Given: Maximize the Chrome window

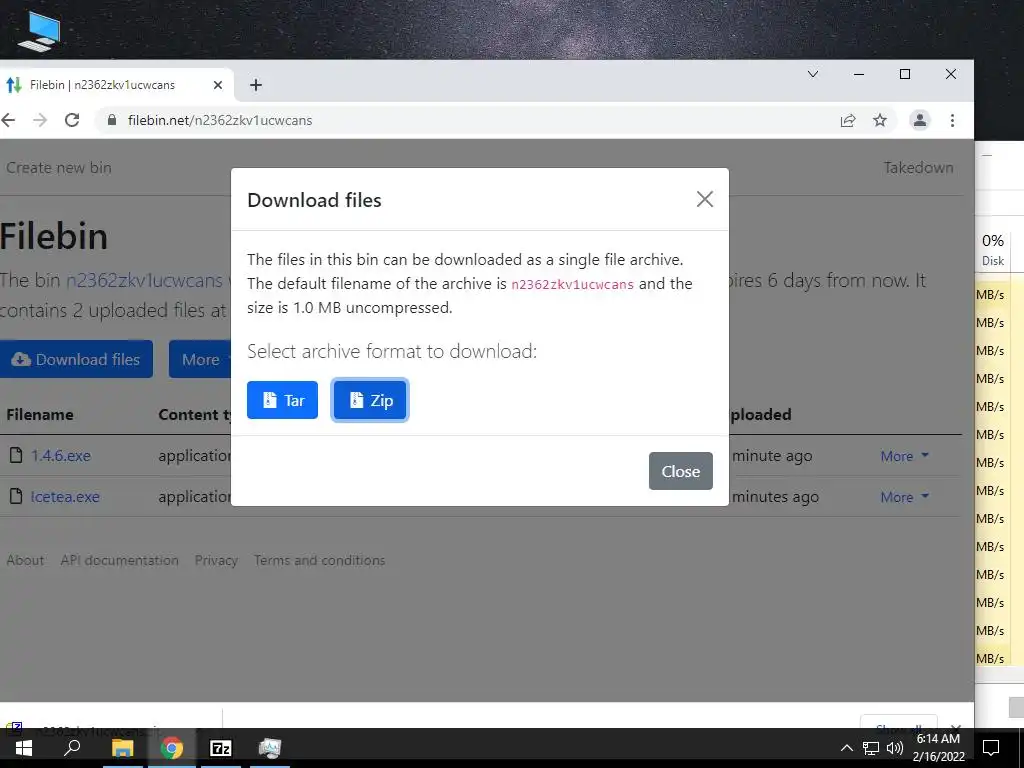Looking at the screenshot, I should [x=904, y=74].
